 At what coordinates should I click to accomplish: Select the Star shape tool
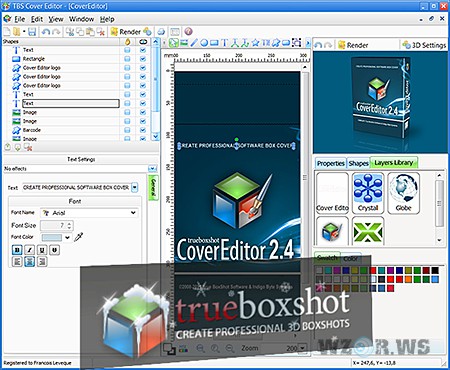[x=255, y=43]
